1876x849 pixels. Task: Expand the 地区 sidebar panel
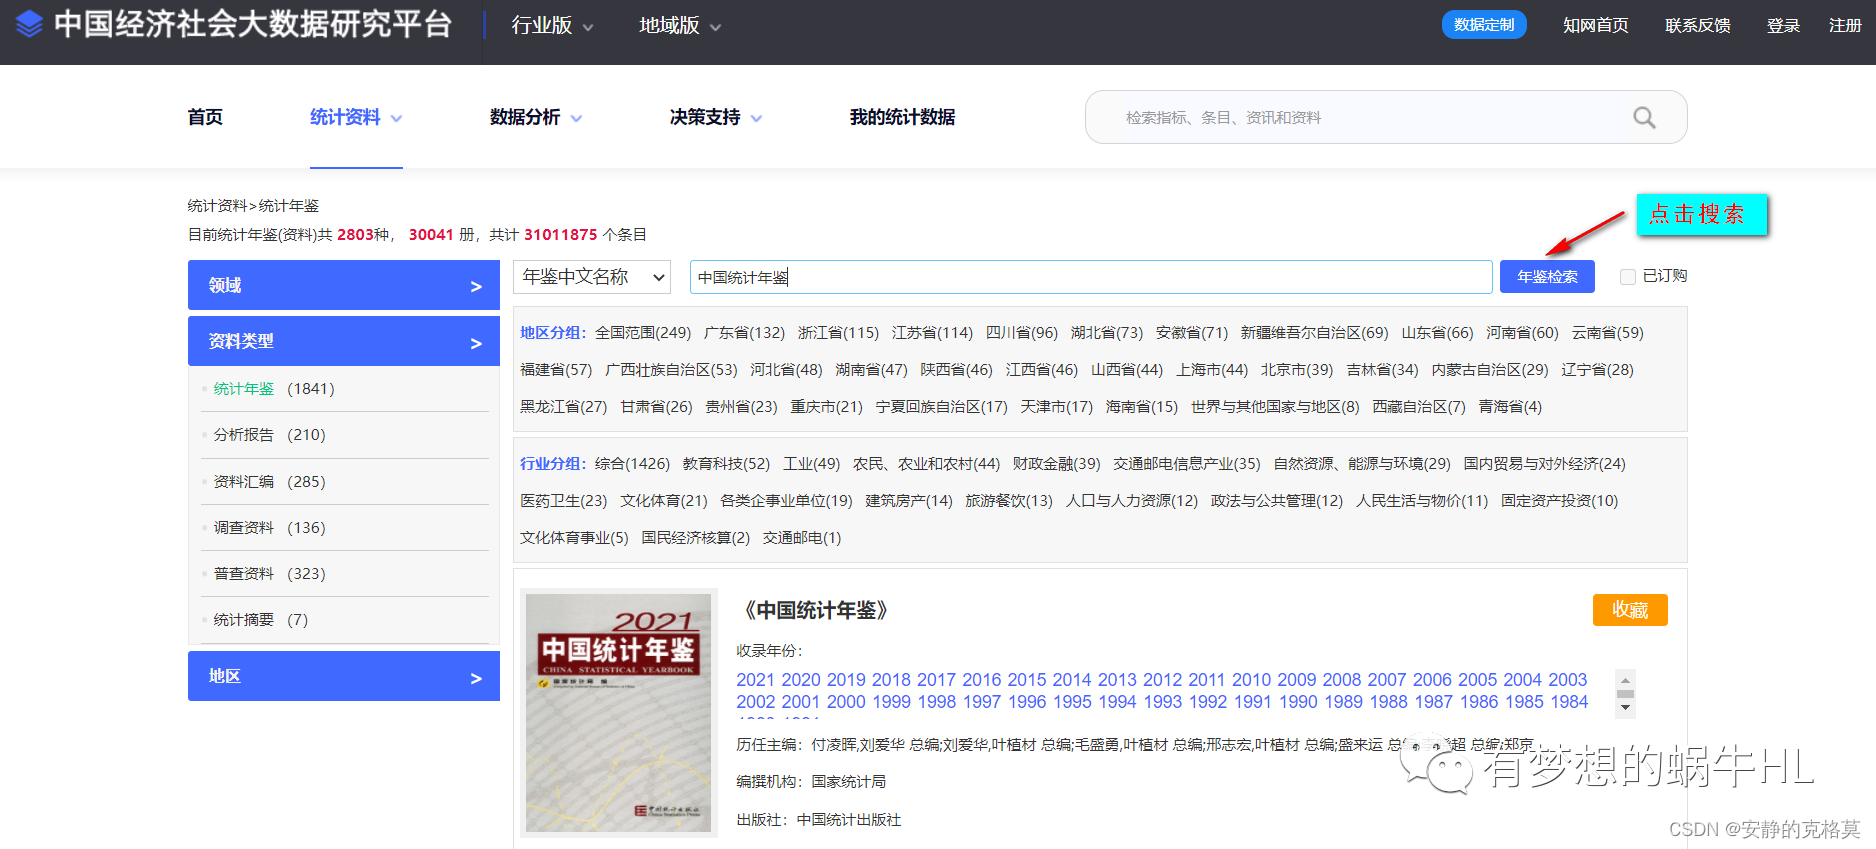pos(344,676)
